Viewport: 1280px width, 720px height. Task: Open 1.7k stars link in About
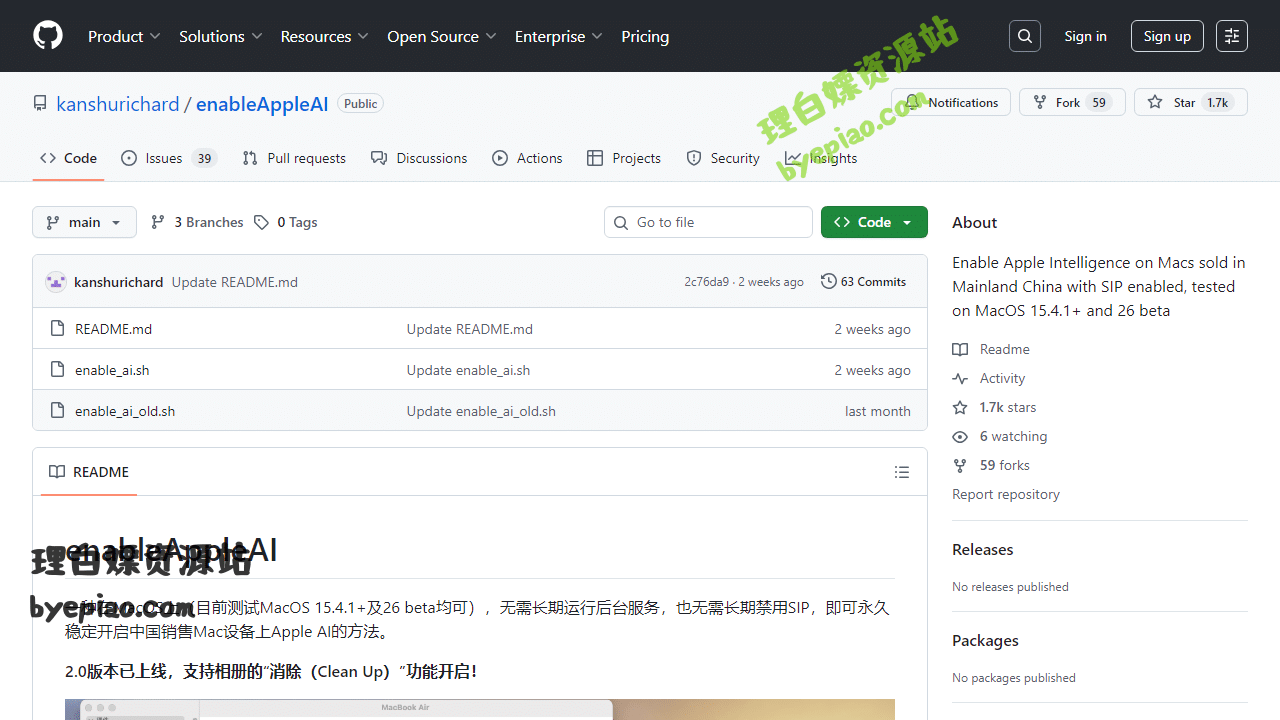(994, 407)
